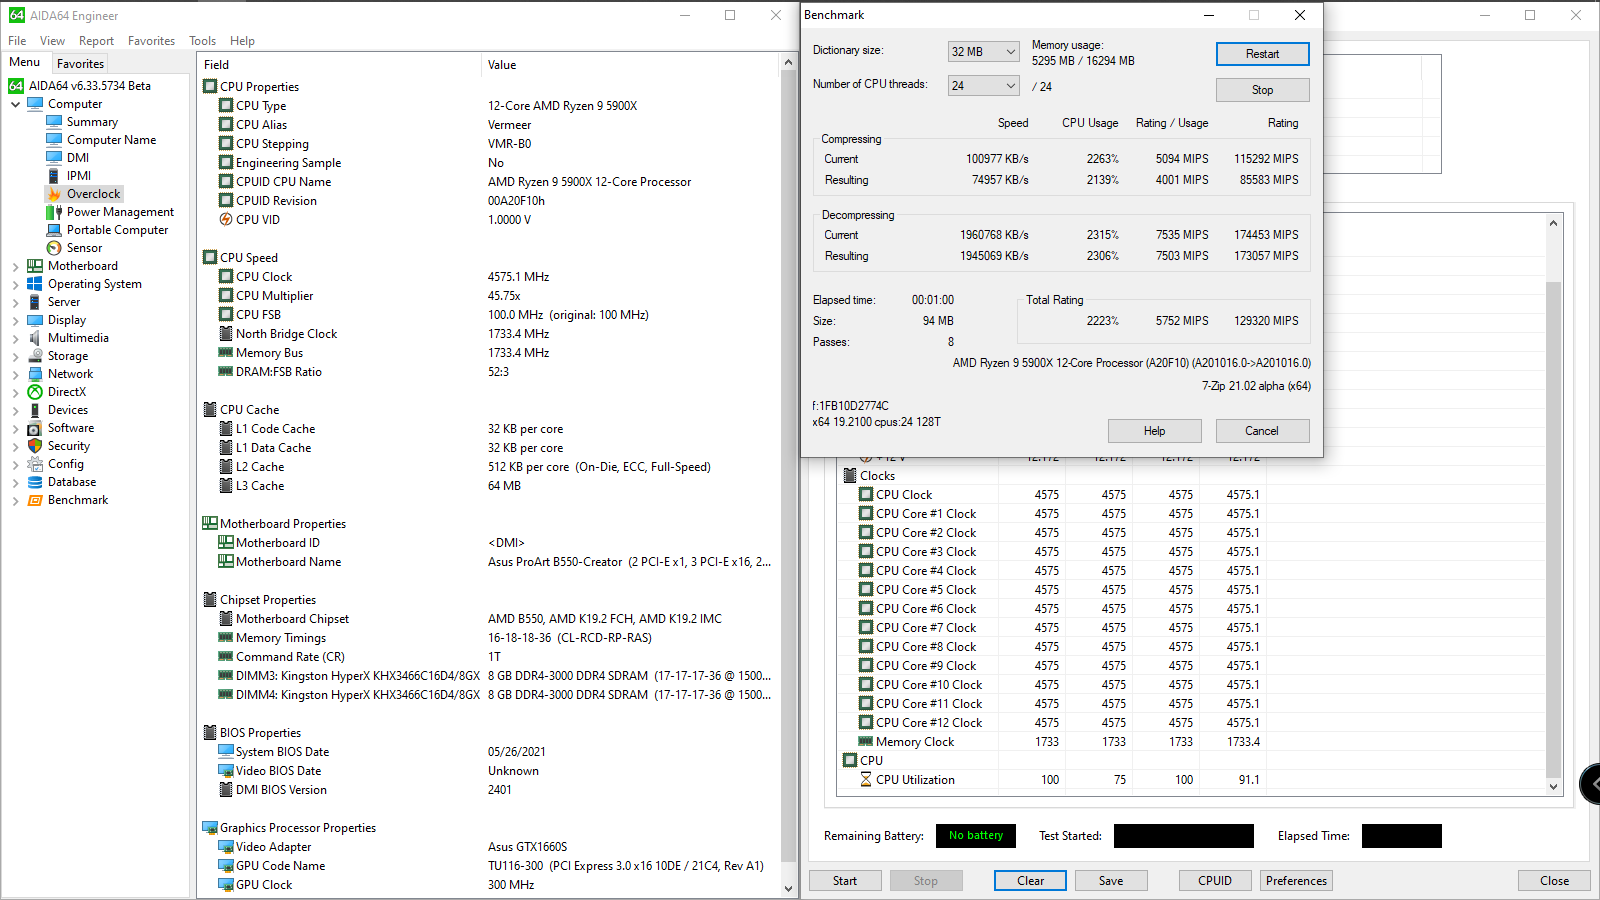
Task: Click Cancel in the Benchmark dialog
Action: (x=1262, y=431)
